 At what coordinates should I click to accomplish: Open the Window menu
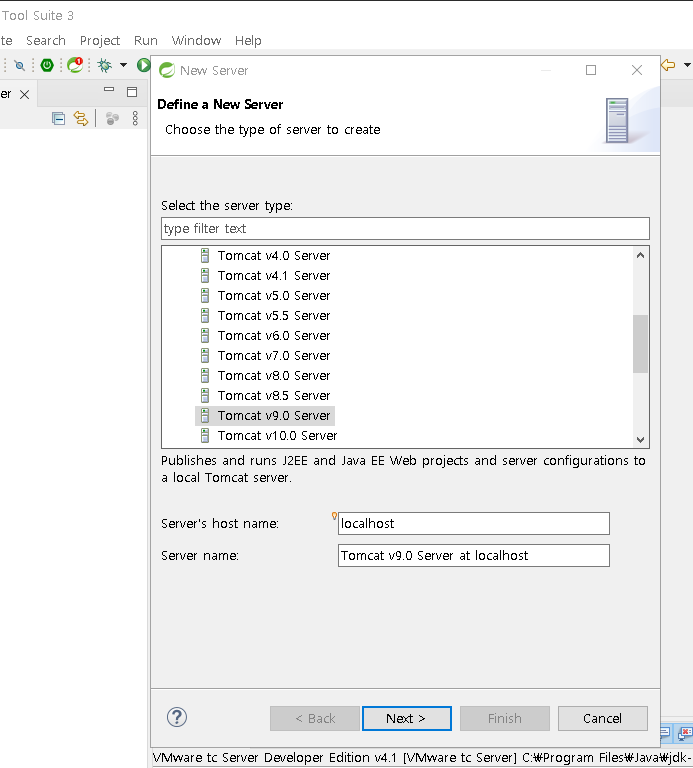(196, 41)
